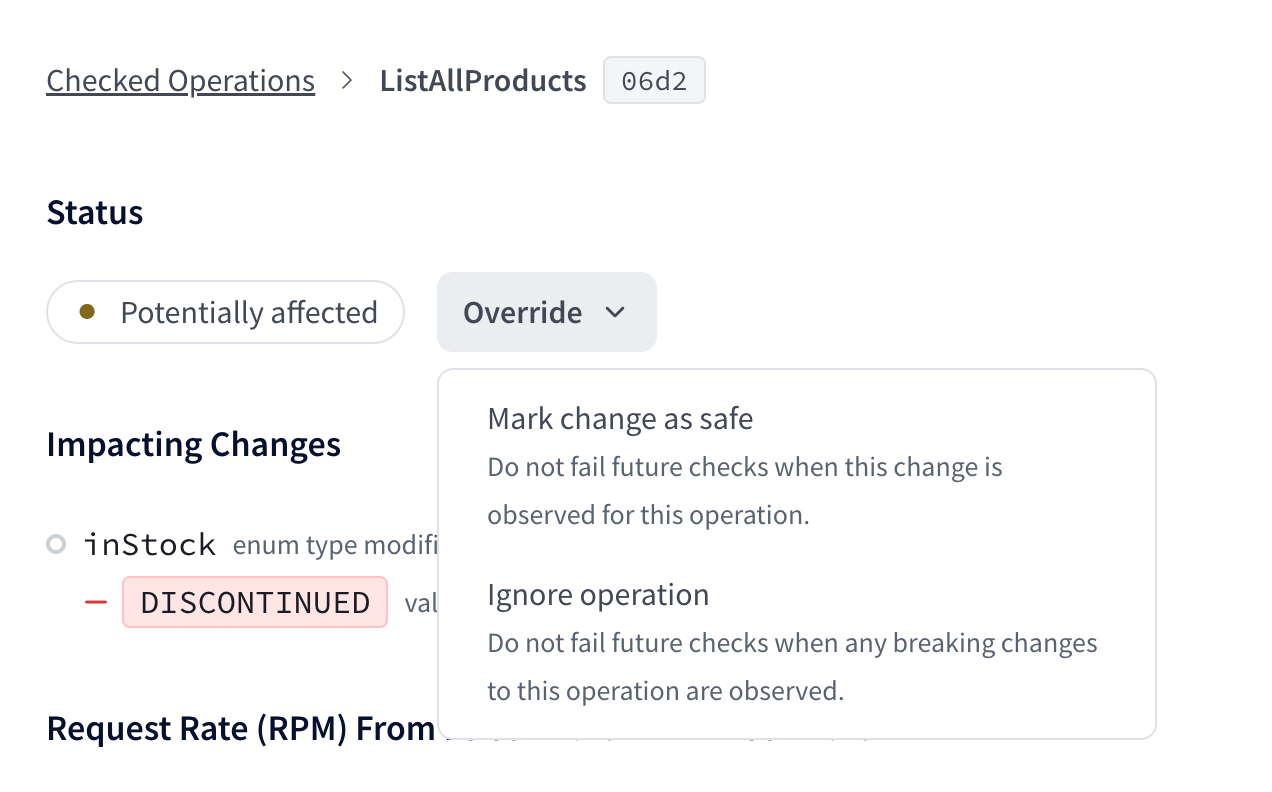
Task: Click the red minus removal marker
Action: (96, 602)
